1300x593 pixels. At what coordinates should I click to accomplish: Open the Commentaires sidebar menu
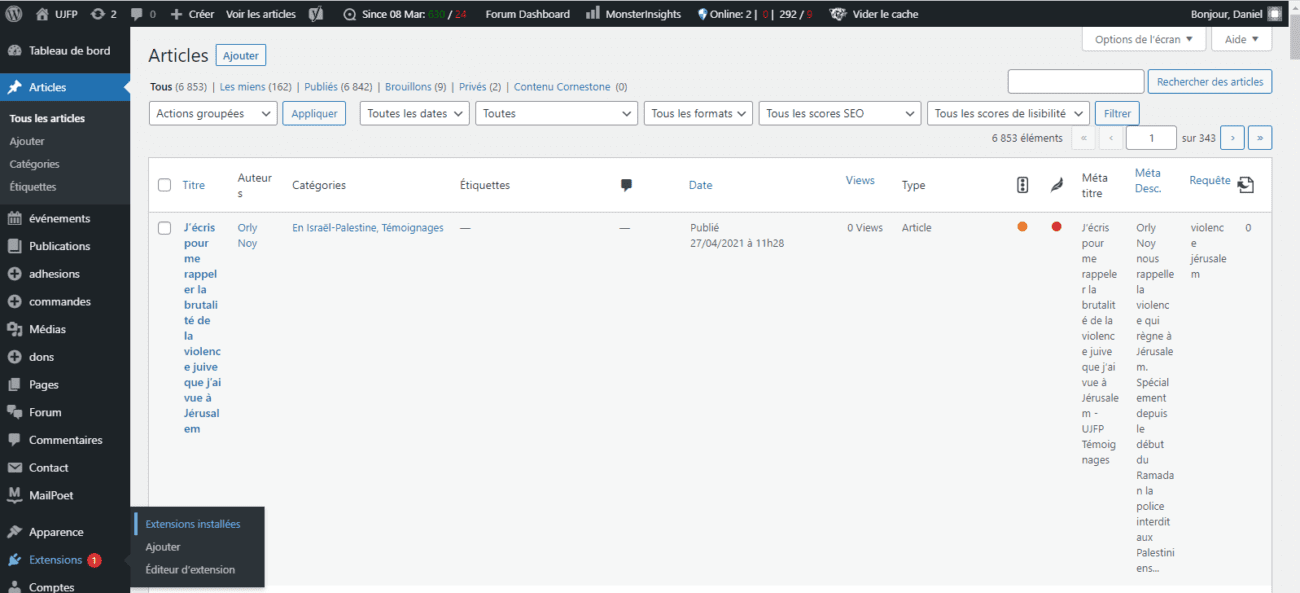65,440
